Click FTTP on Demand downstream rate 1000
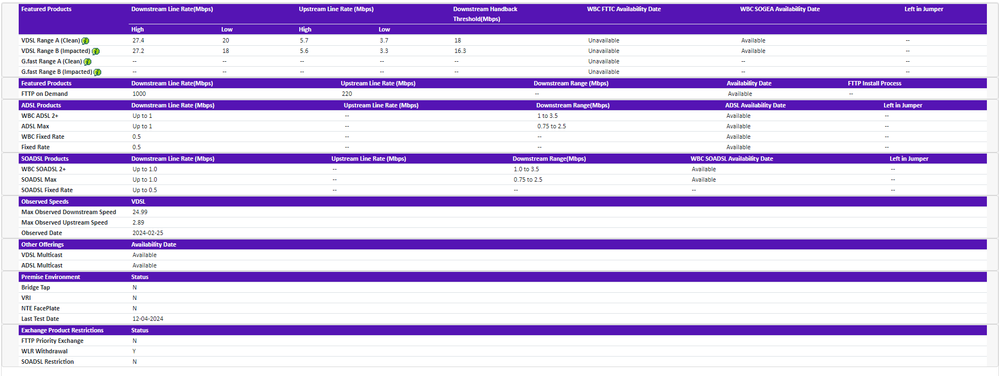The height and width of the screenshot is (376, 999). pos(139,94)
